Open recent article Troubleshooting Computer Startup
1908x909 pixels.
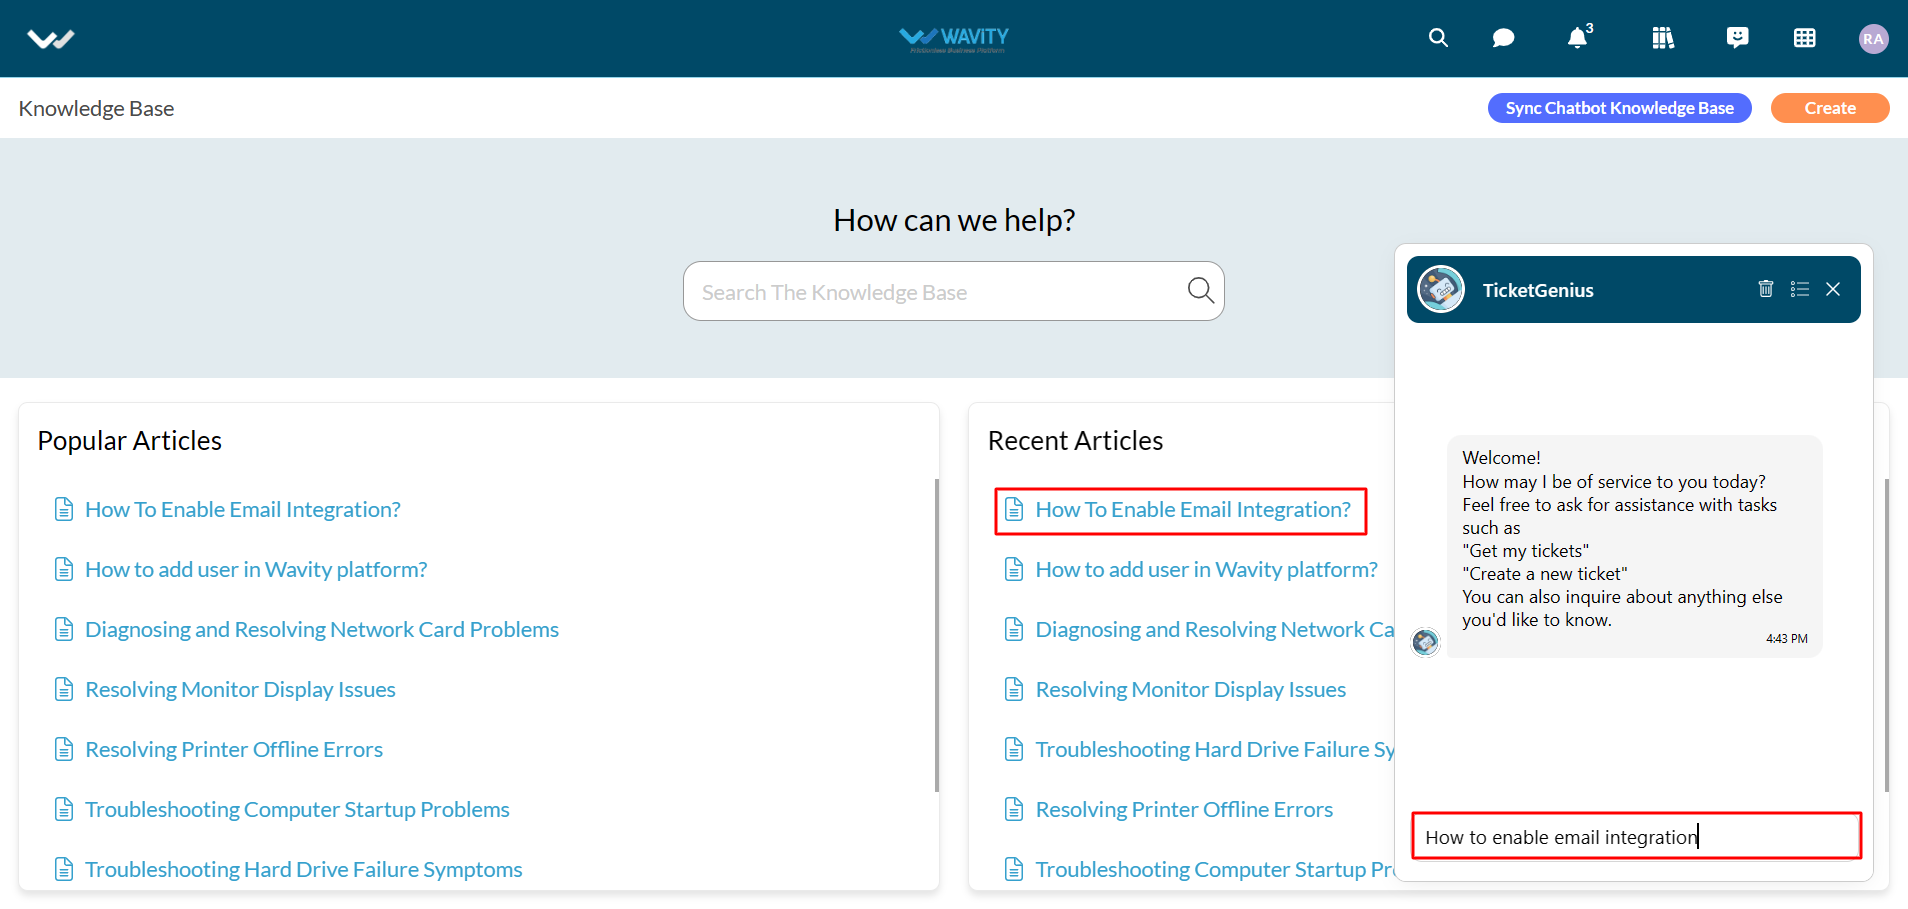tap(1214, 870)
